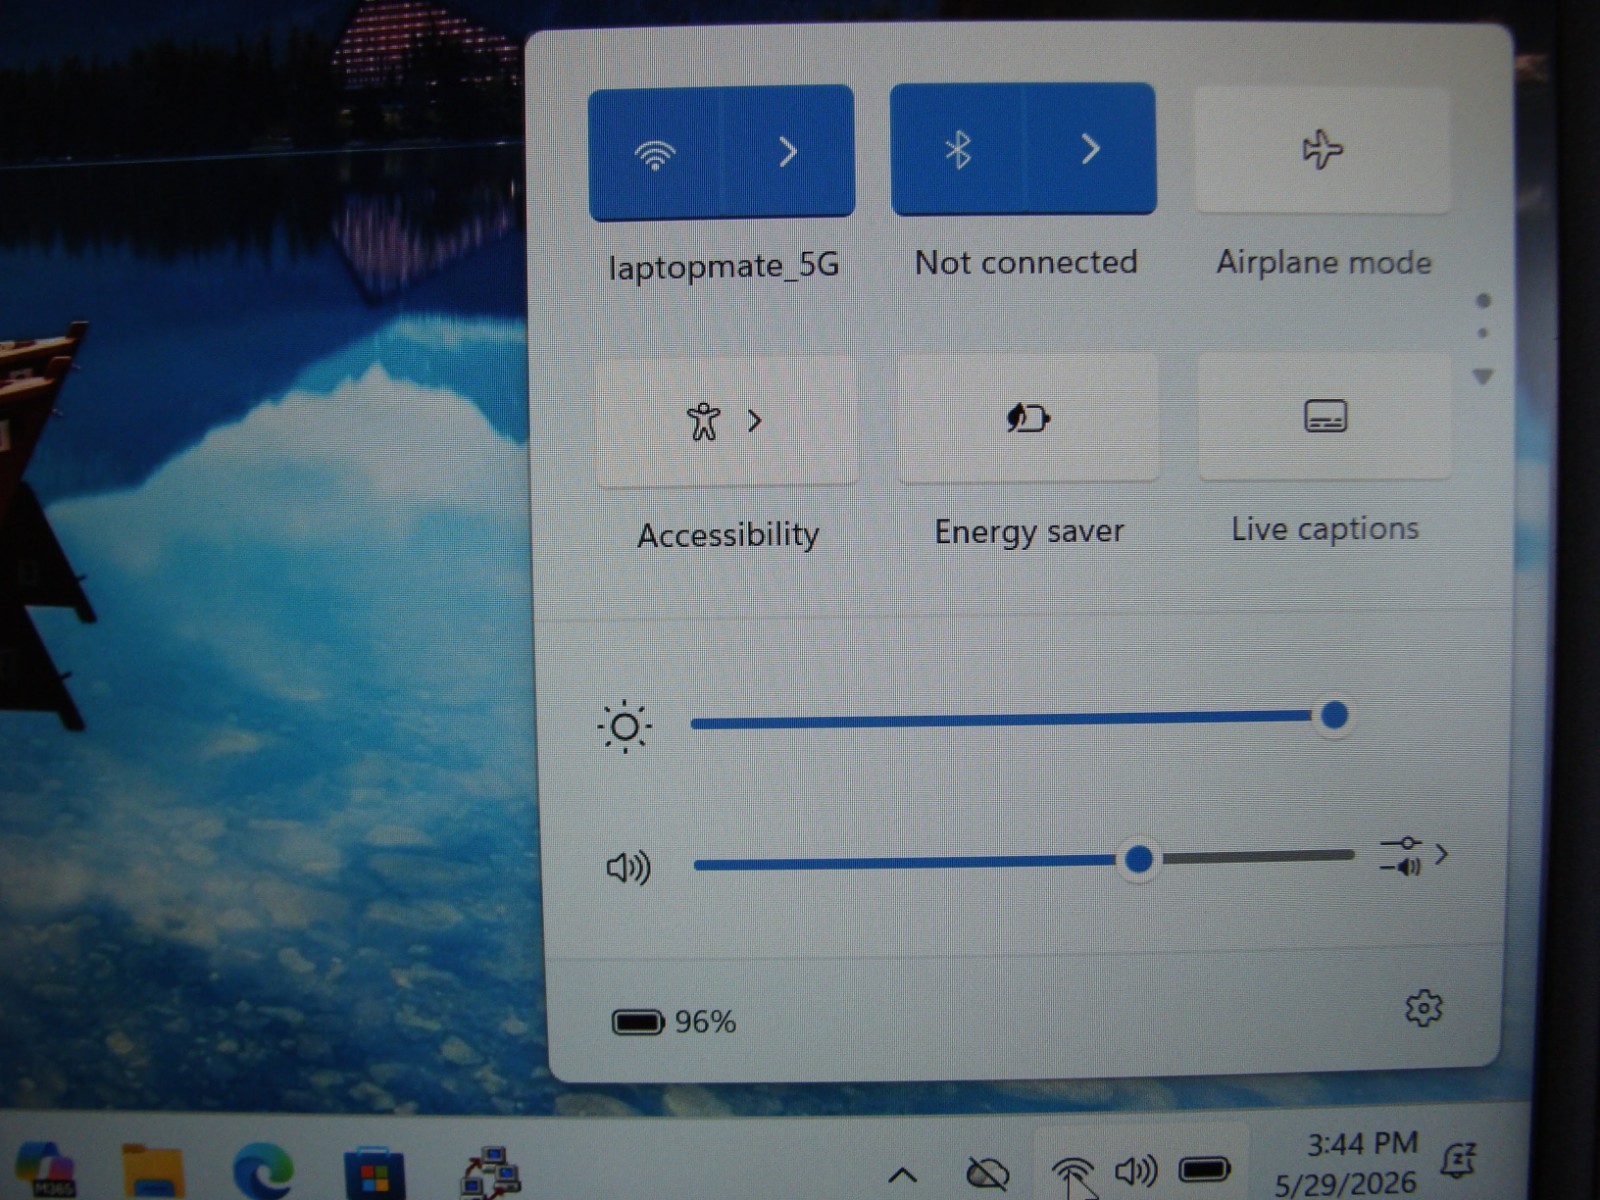The width and height of the screenshot is (1600, 1200).
Task: Open Microsoft Store from taskbar
Action: click(x=374, y=1173)
